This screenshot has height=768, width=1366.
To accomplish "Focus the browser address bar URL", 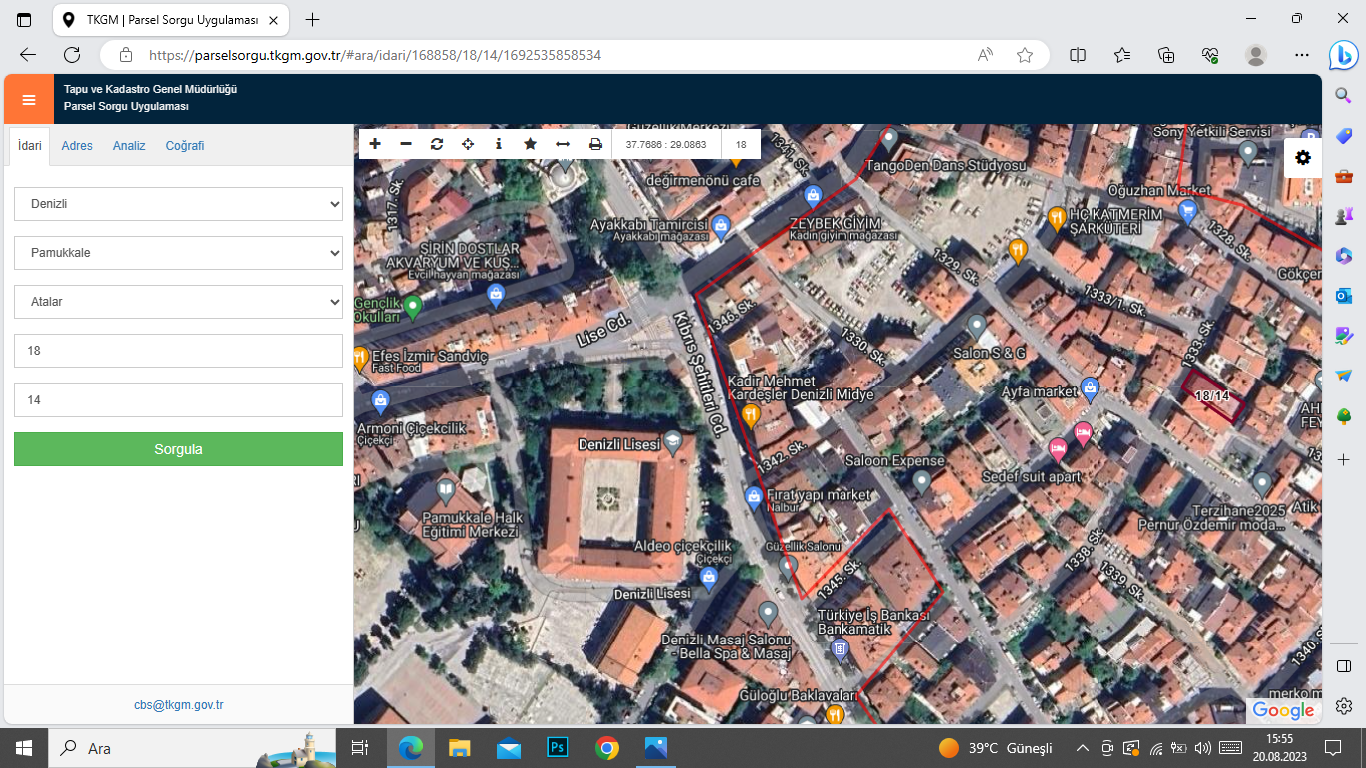I will pyautogui.click(x=375, y=55).
